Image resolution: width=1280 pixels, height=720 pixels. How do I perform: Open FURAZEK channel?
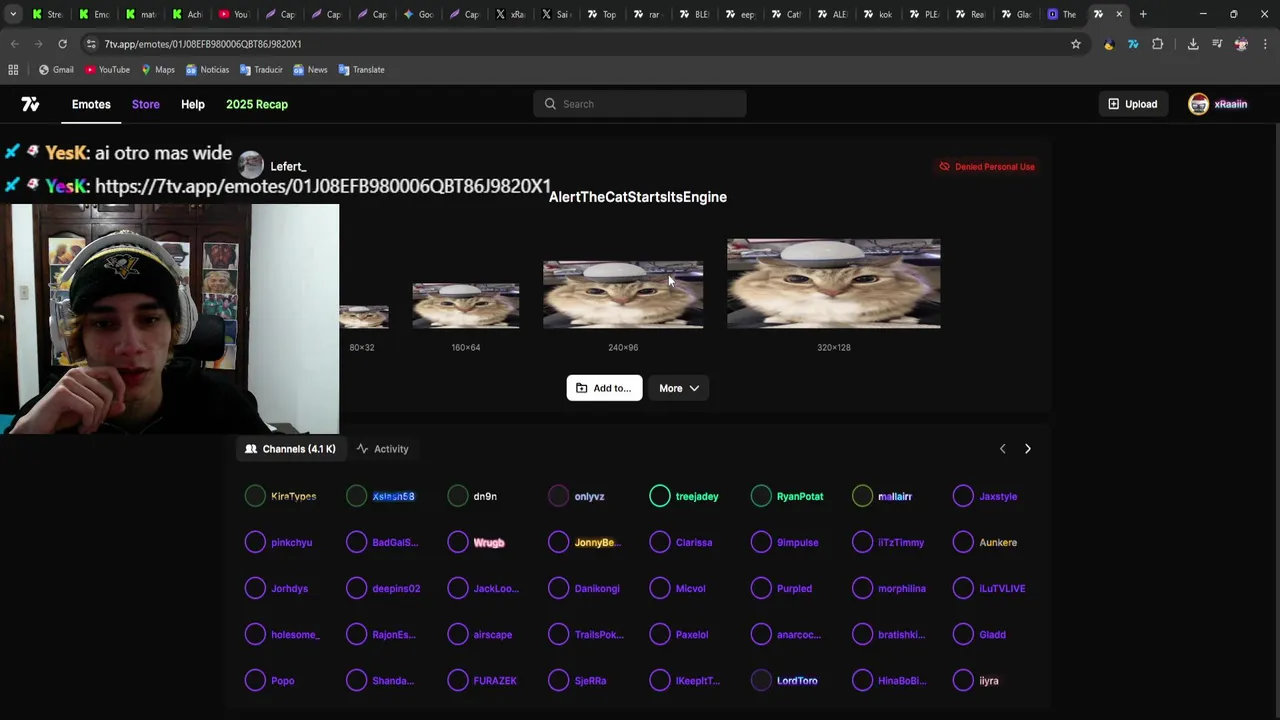click(x=483, y=680)
